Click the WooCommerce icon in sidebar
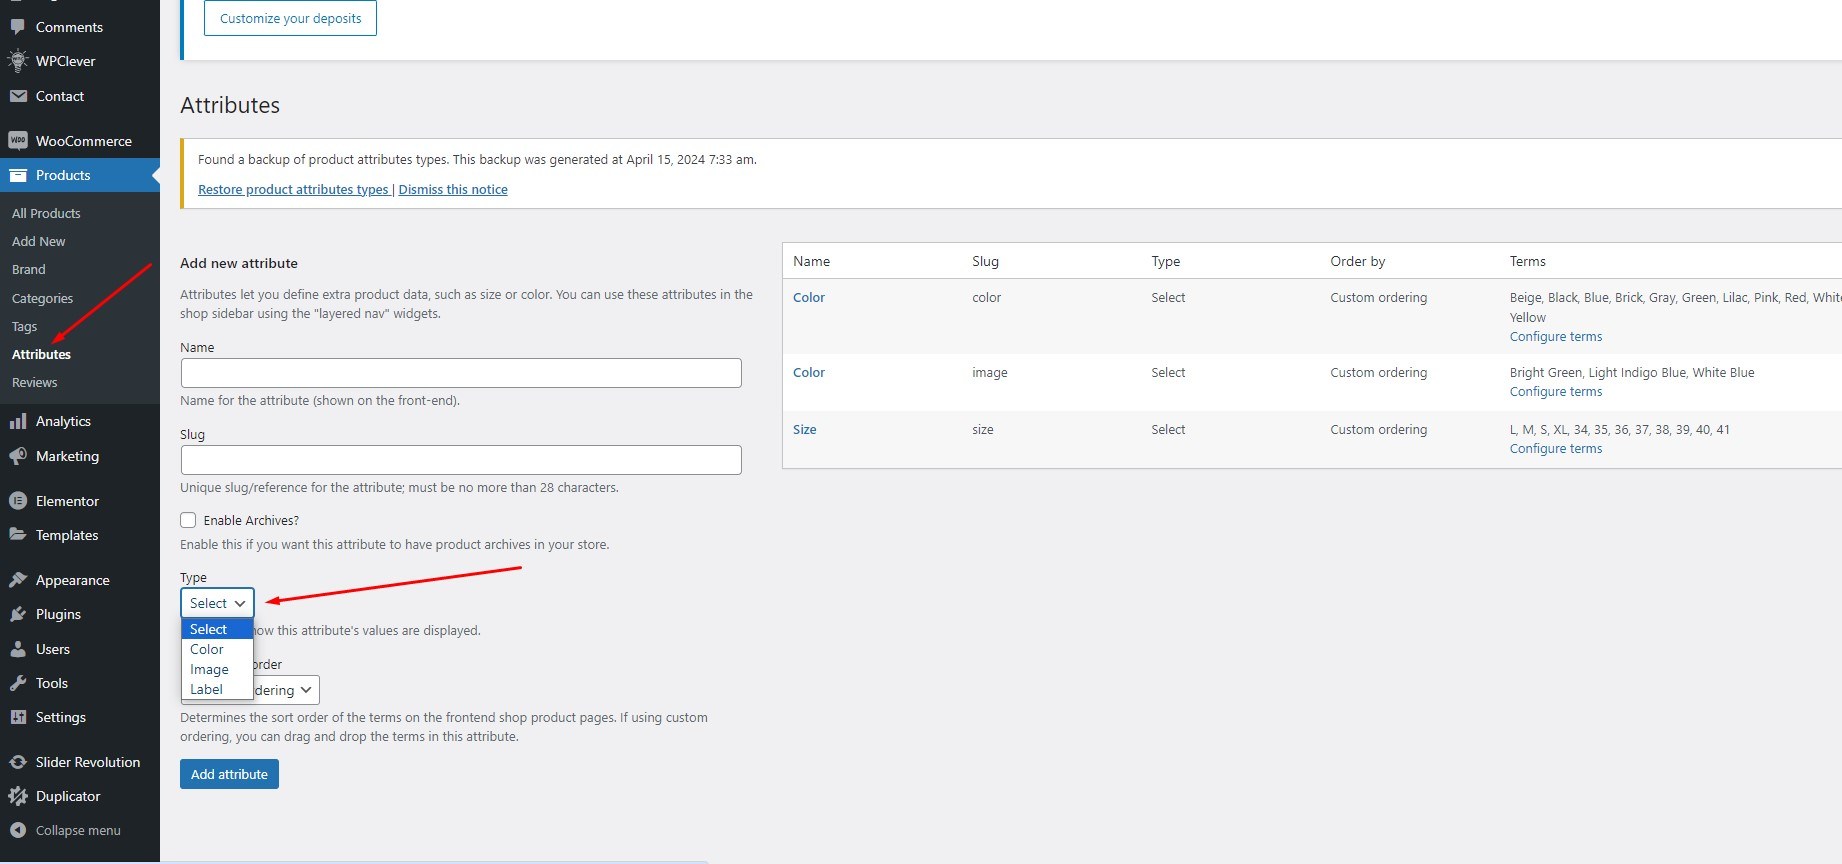Image resolution: width=1842 pixels, height=864 pixels. tap(17, 141)
